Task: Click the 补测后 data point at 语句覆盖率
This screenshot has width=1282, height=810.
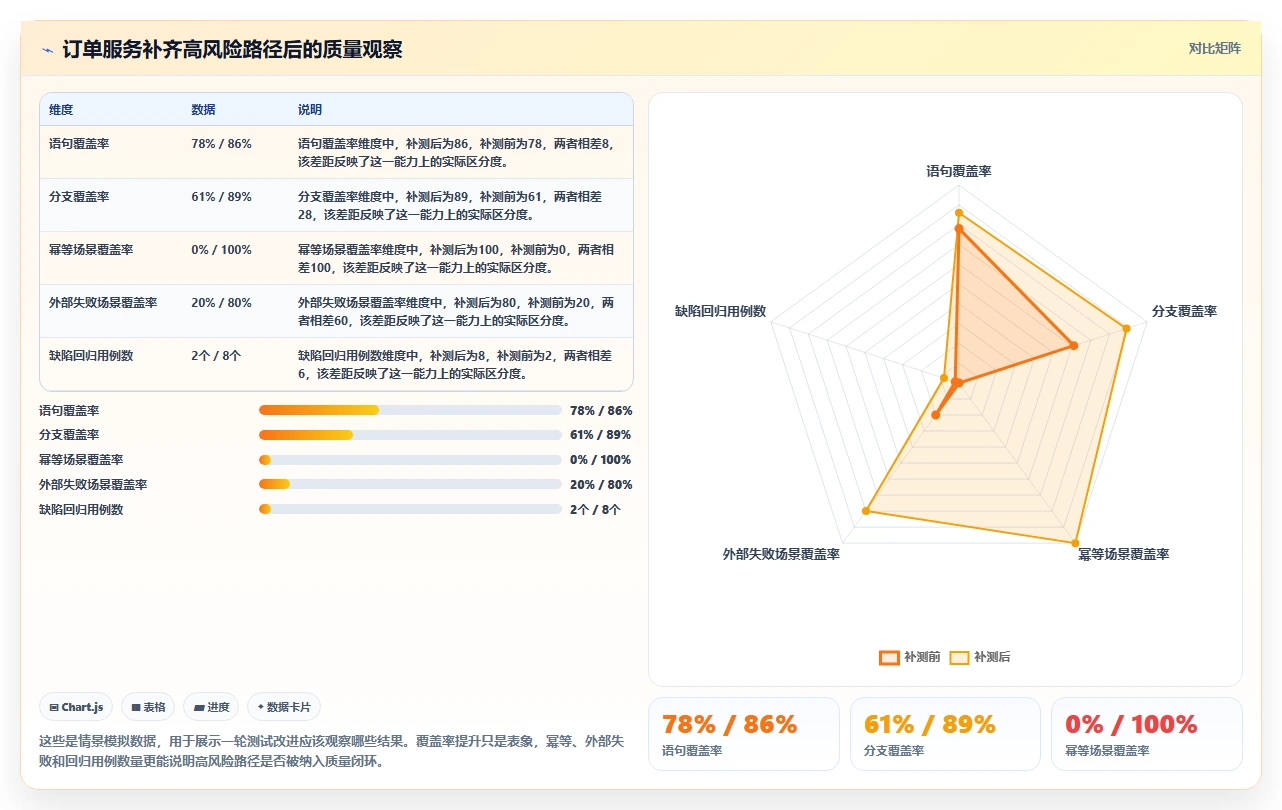Action: click(958, 213)
